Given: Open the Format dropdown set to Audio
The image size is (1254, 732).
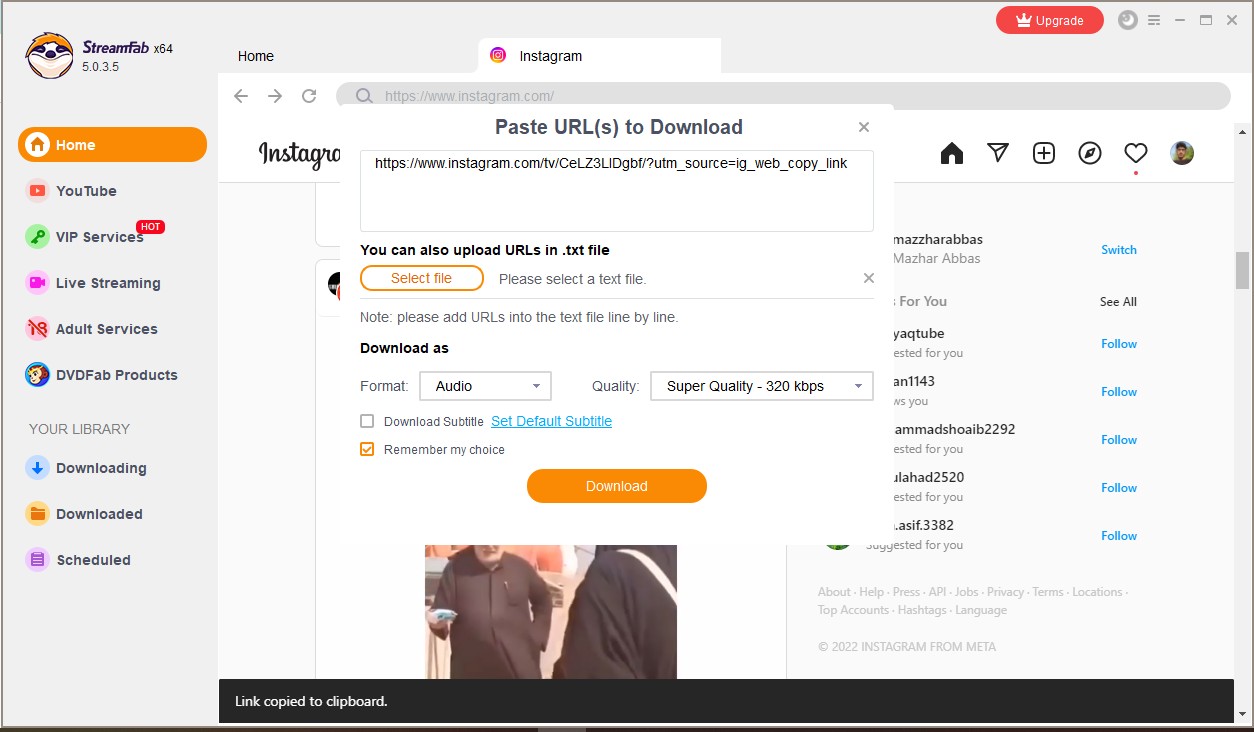Looking at the screenshot, I should tap(486, 386).
